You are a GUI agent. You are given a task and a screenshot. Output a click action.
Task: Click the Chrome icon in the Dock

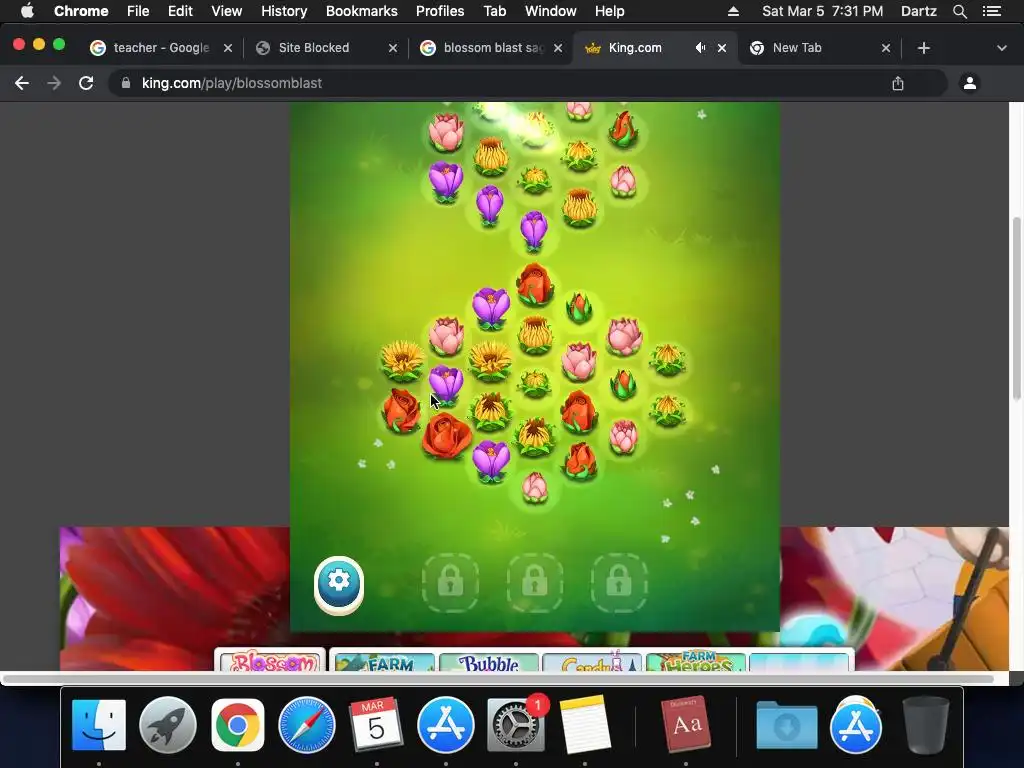(x=238, y=725)
